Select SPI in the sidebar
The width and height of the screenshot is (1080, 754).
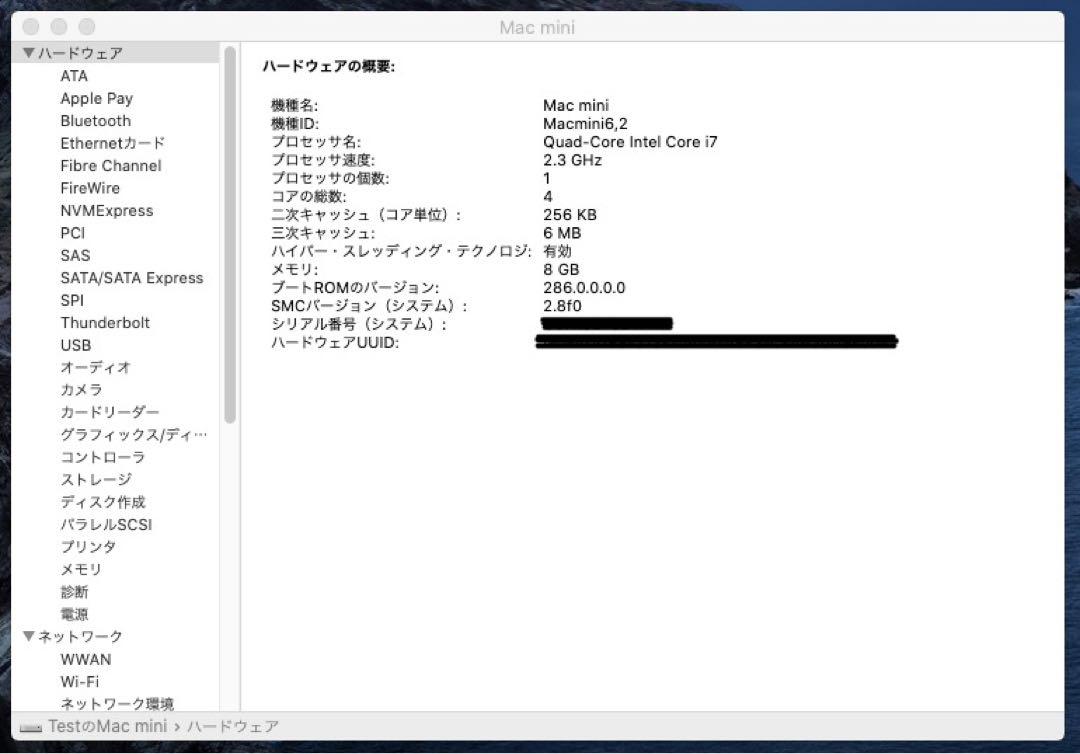click(x=72, y=300)
